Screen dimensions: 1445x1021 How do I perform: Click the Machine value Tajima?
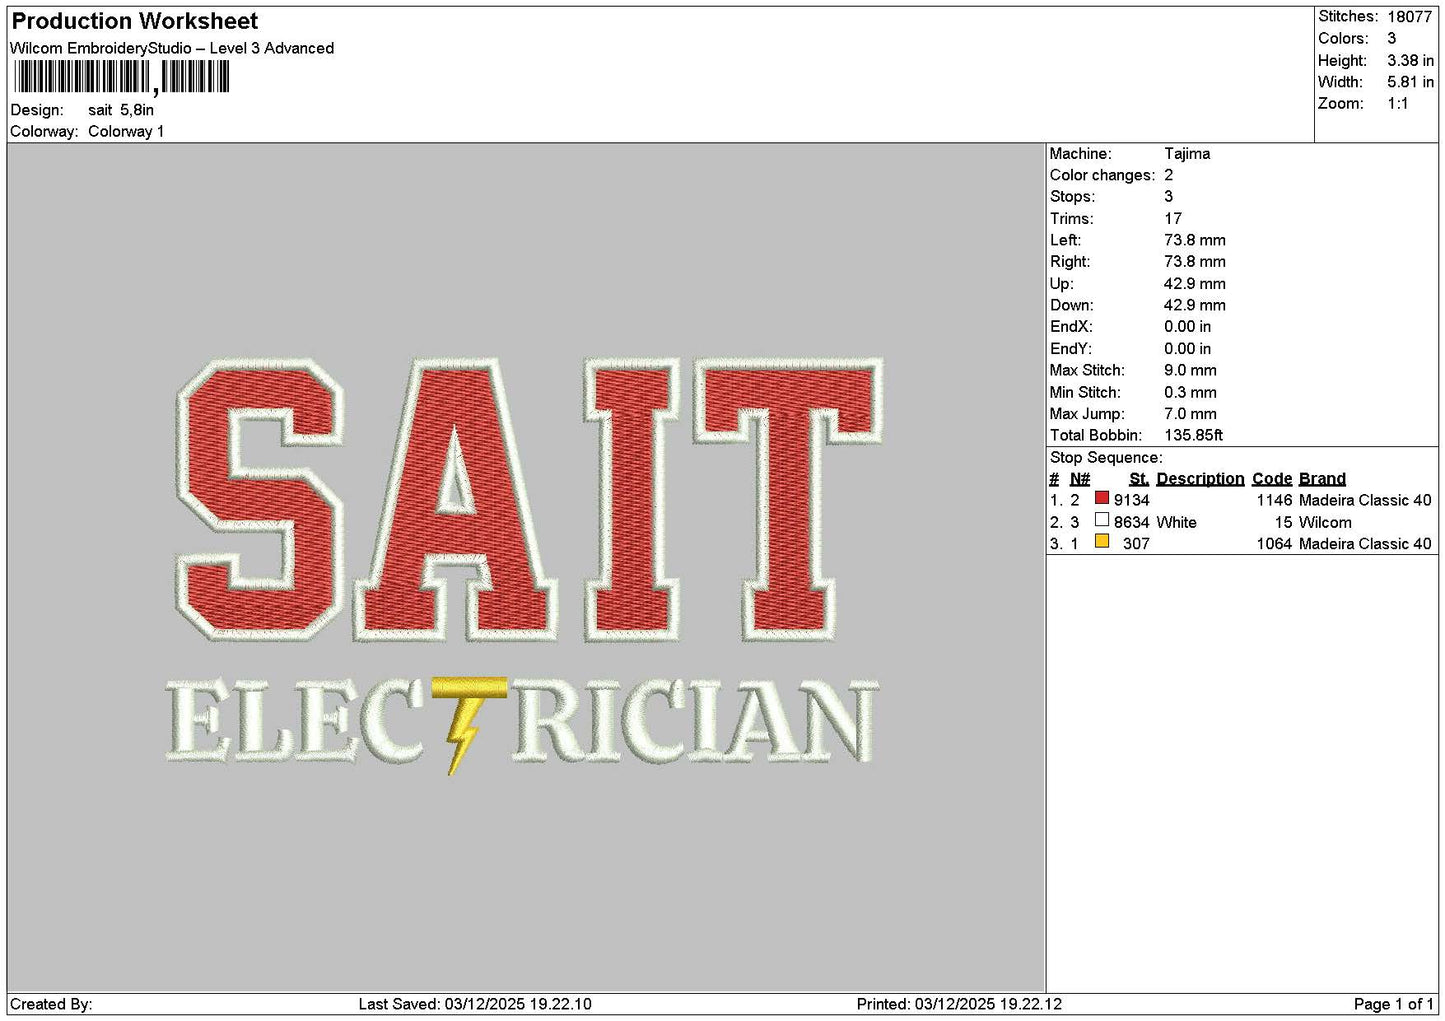coord(1187,154)
